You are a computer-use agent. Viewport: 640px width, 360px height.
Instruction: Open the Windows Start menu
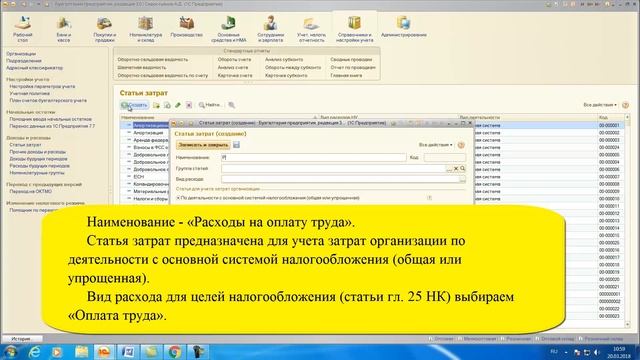tap(10, 352)
